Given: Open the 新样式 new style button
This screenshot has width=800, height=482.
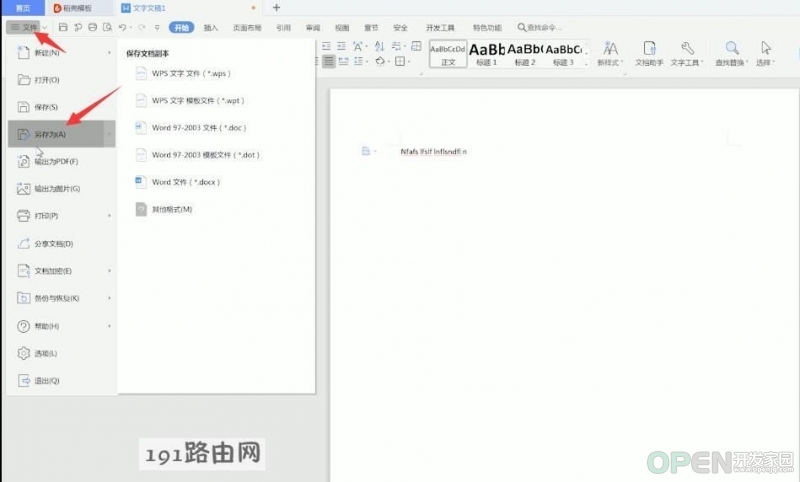Looking at the screenshot, I should point(610,54).
